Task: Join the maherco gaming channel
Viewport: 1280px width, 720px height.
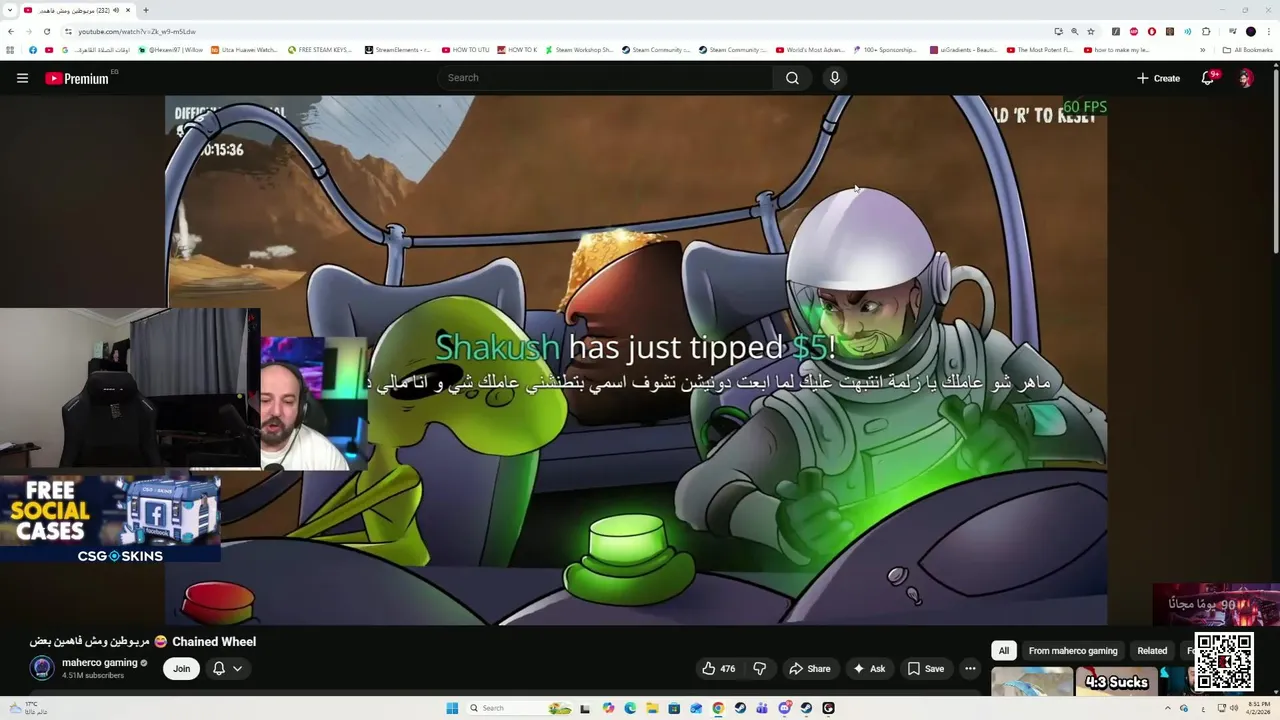Action: pos(181,669)
